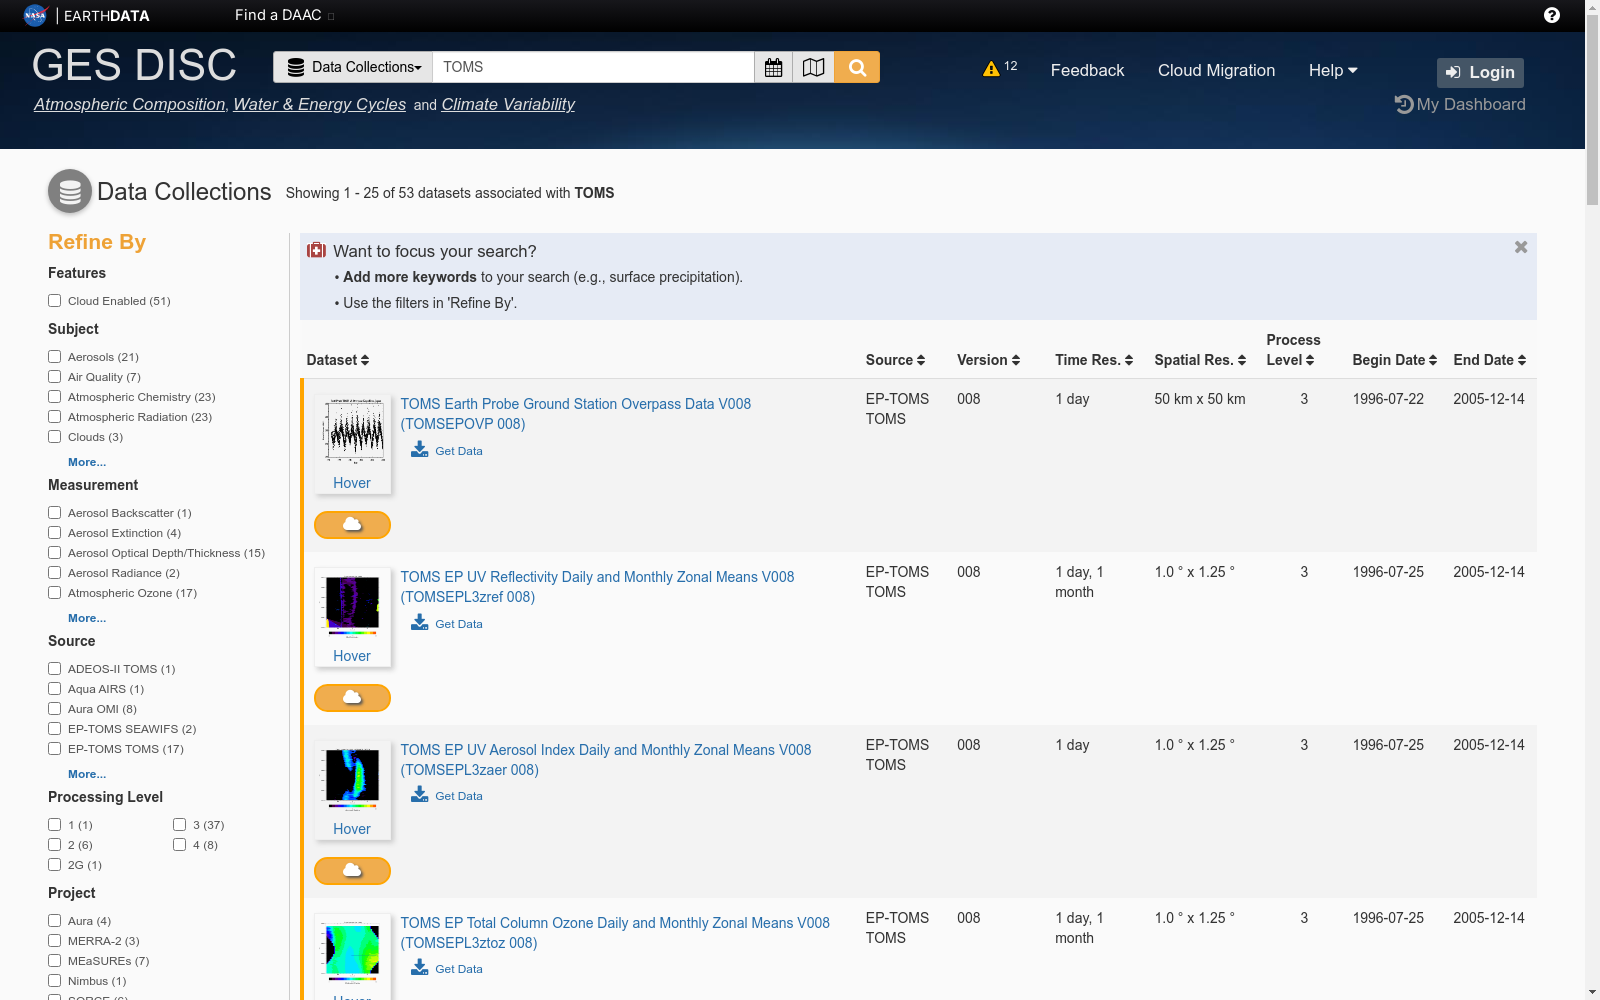1600x1000 pixels.
Task: Go to GES DISC home title
Action: click(134, 65)
